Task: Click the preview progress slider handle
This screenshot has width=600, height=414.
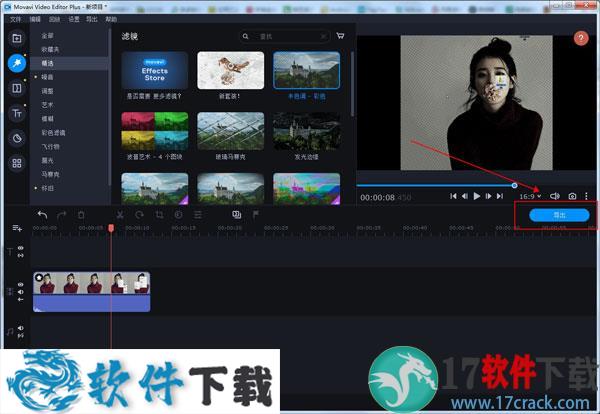Action: tap(515, 186)
